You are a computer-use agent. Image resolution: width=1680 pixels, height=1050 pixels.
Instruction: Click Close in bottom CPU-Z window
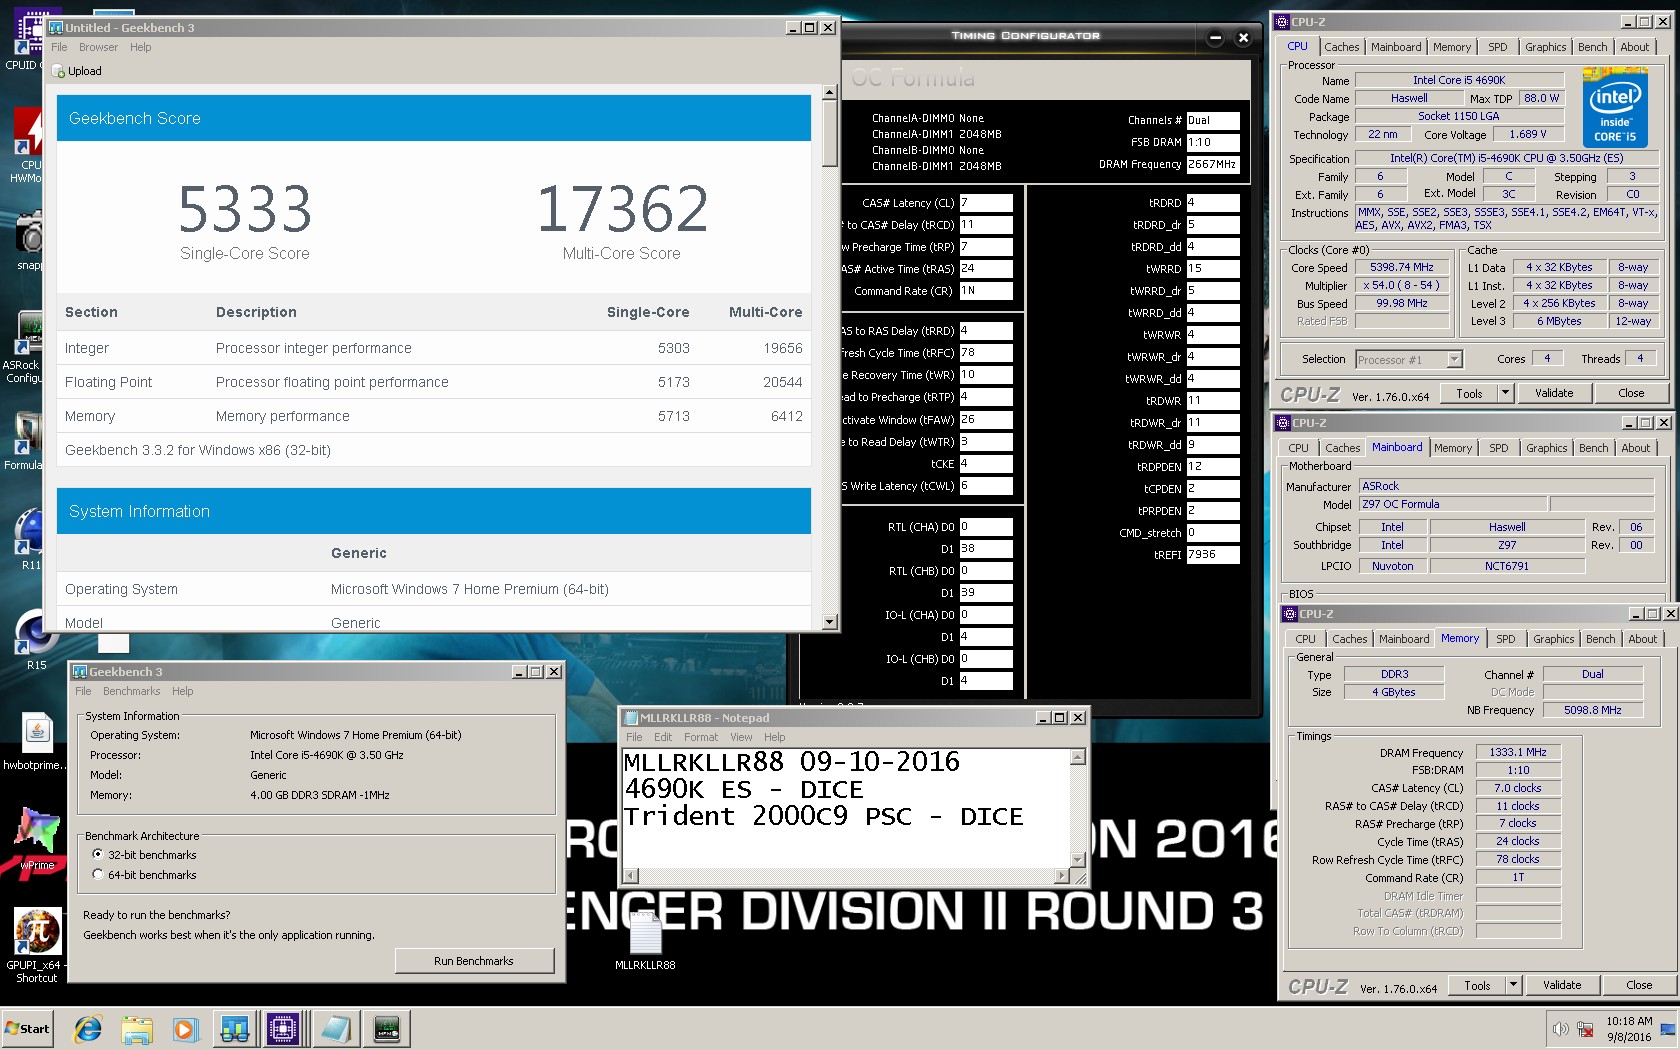click(x=1639, y=985)
